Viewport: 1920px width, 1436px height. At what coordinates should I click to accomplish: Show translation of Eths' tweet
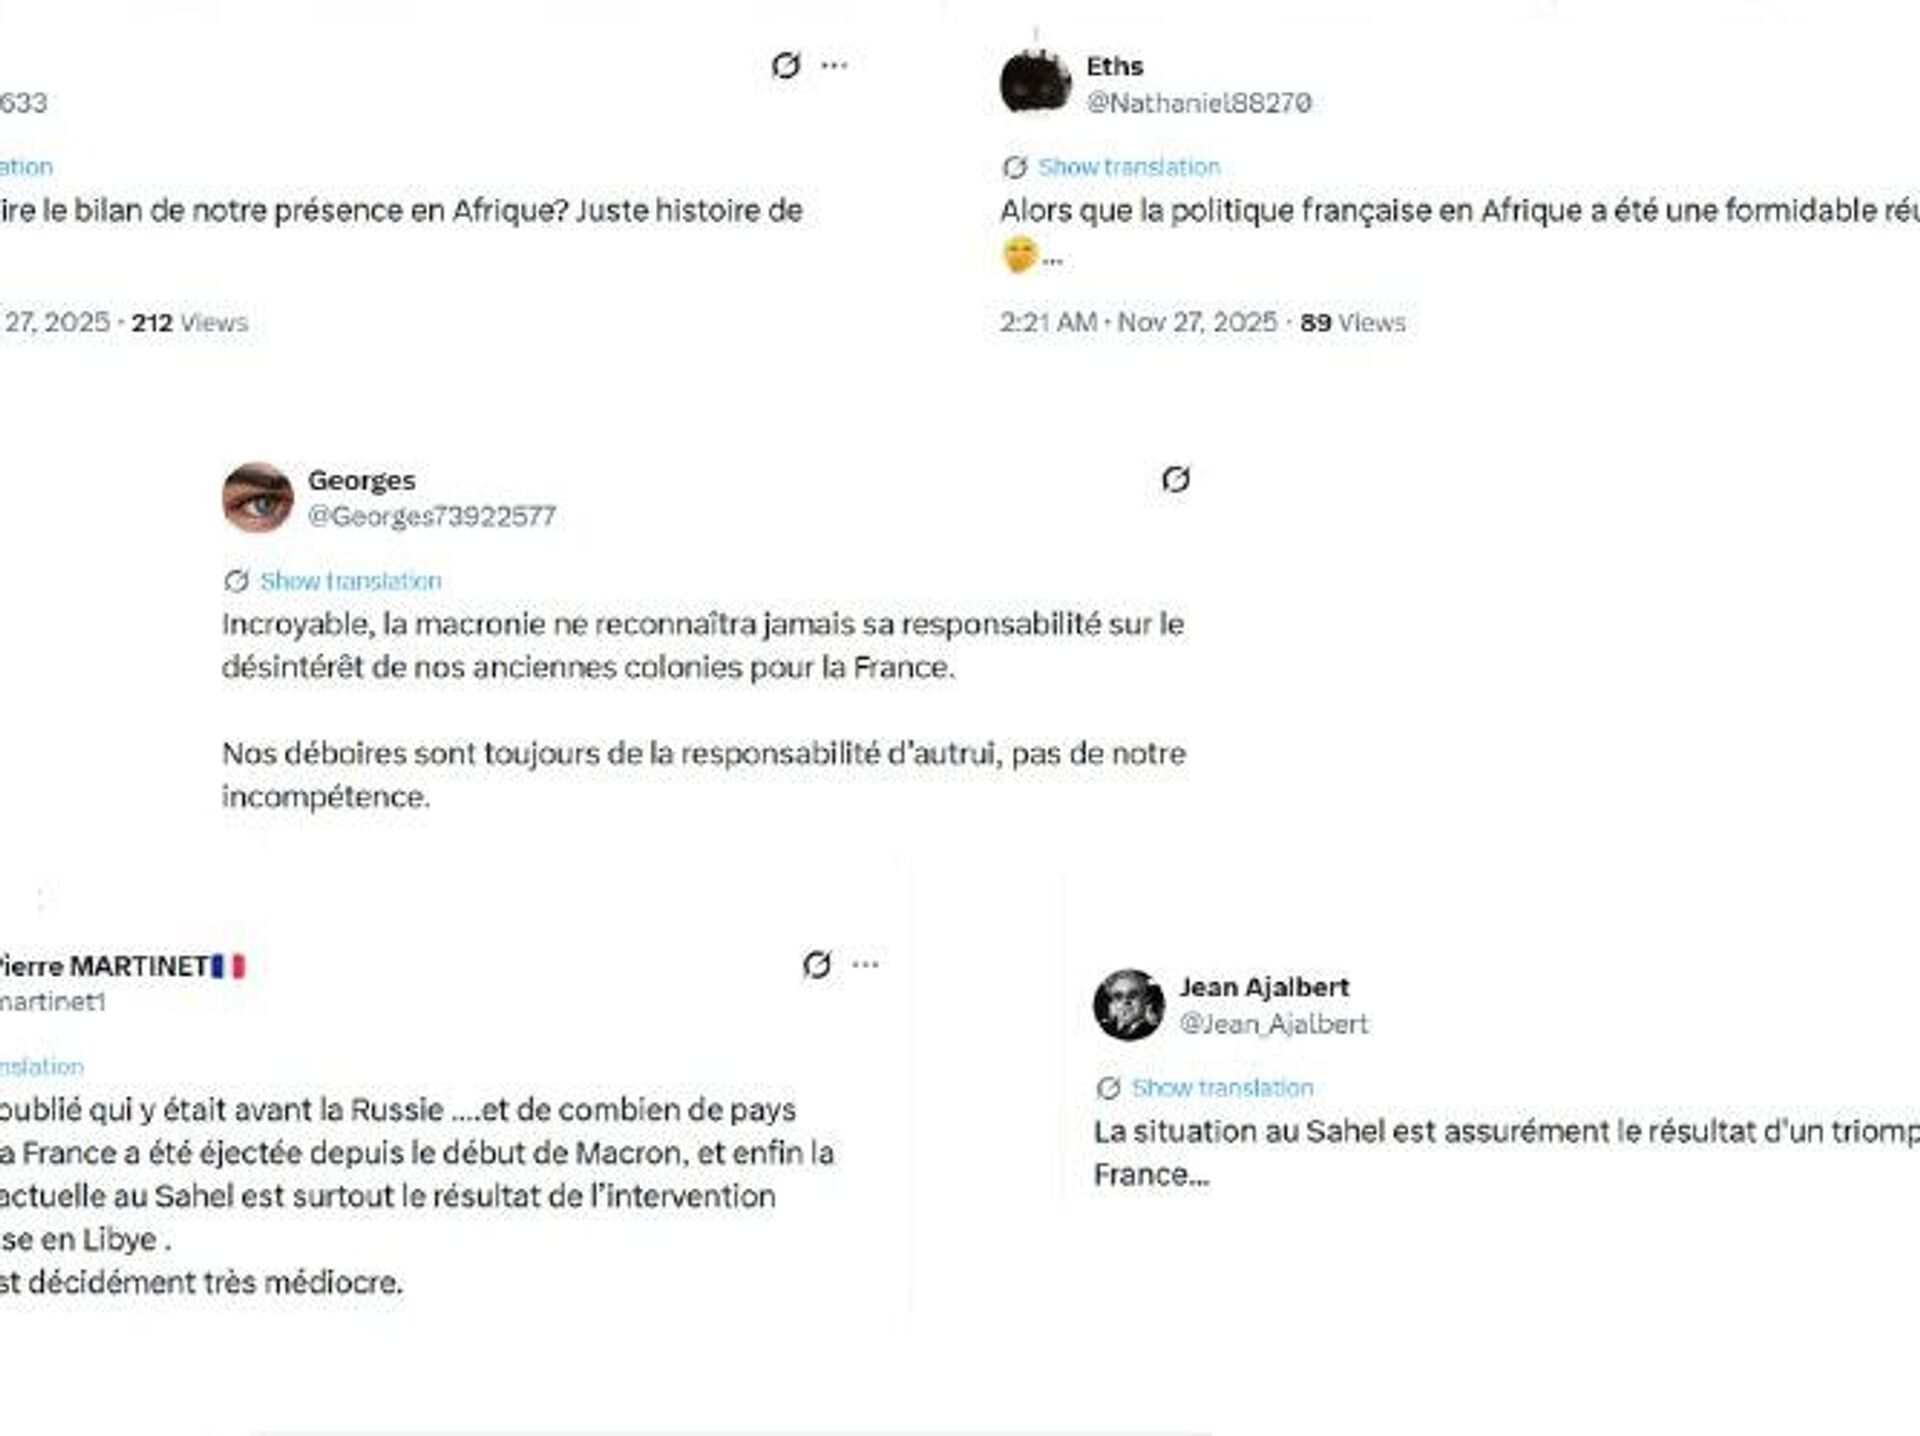coord(1129,167)
